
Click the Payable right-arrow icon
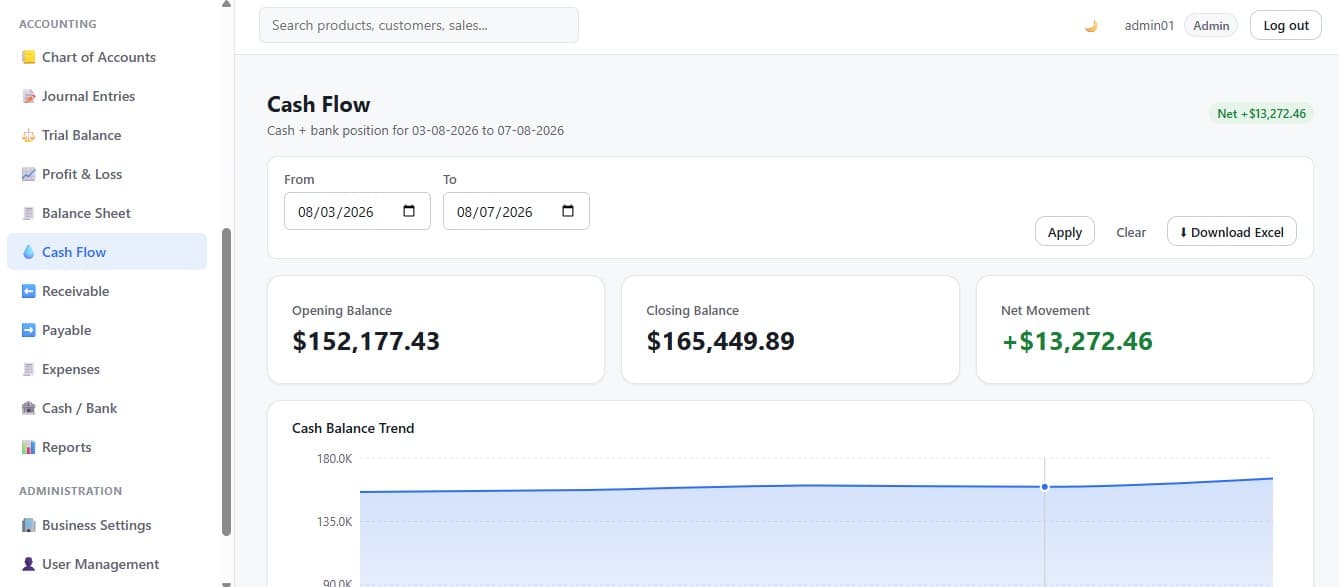28,330
